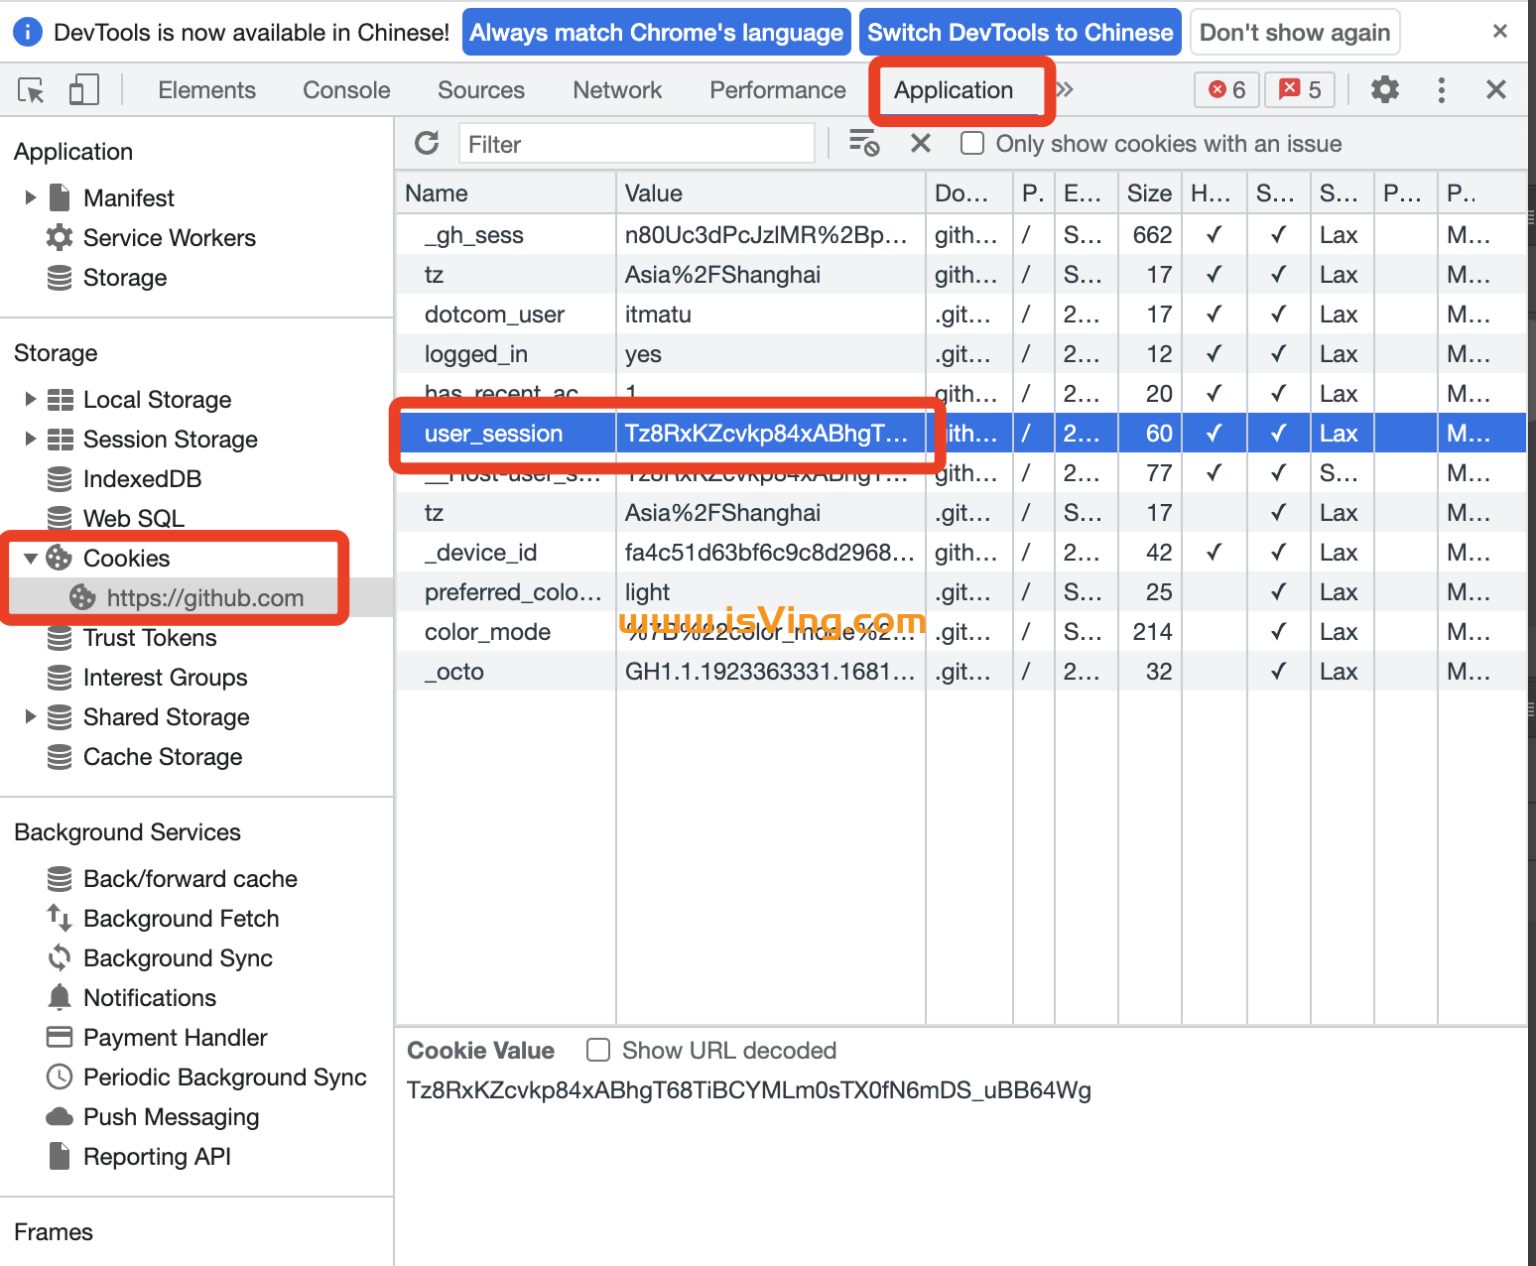This screenshot has width=1536, height=1266.
Task: Refresh the cookies list
Action: coord(427,144)
